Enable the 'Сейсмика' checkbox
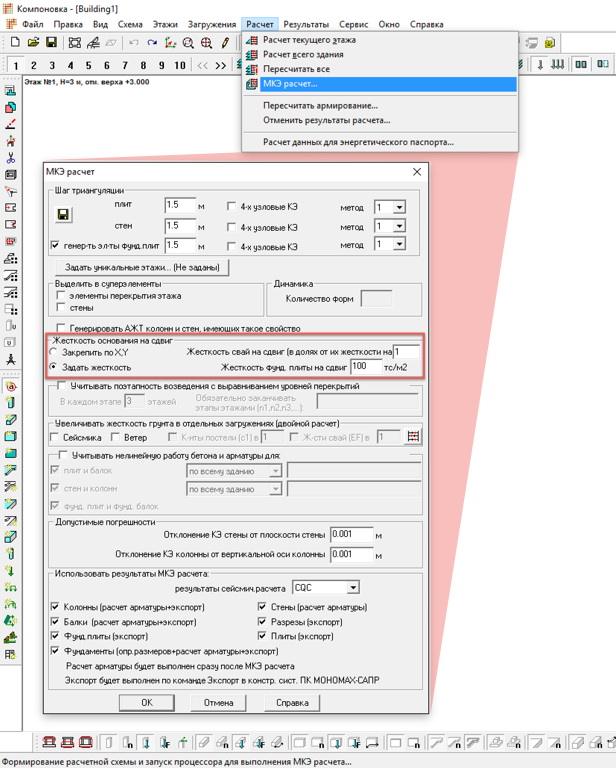 point(56,438)
